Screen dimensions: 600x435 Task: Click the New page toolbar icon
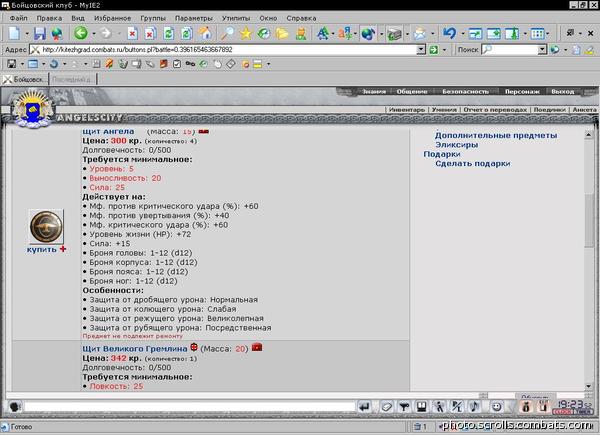tap(15, 34)
